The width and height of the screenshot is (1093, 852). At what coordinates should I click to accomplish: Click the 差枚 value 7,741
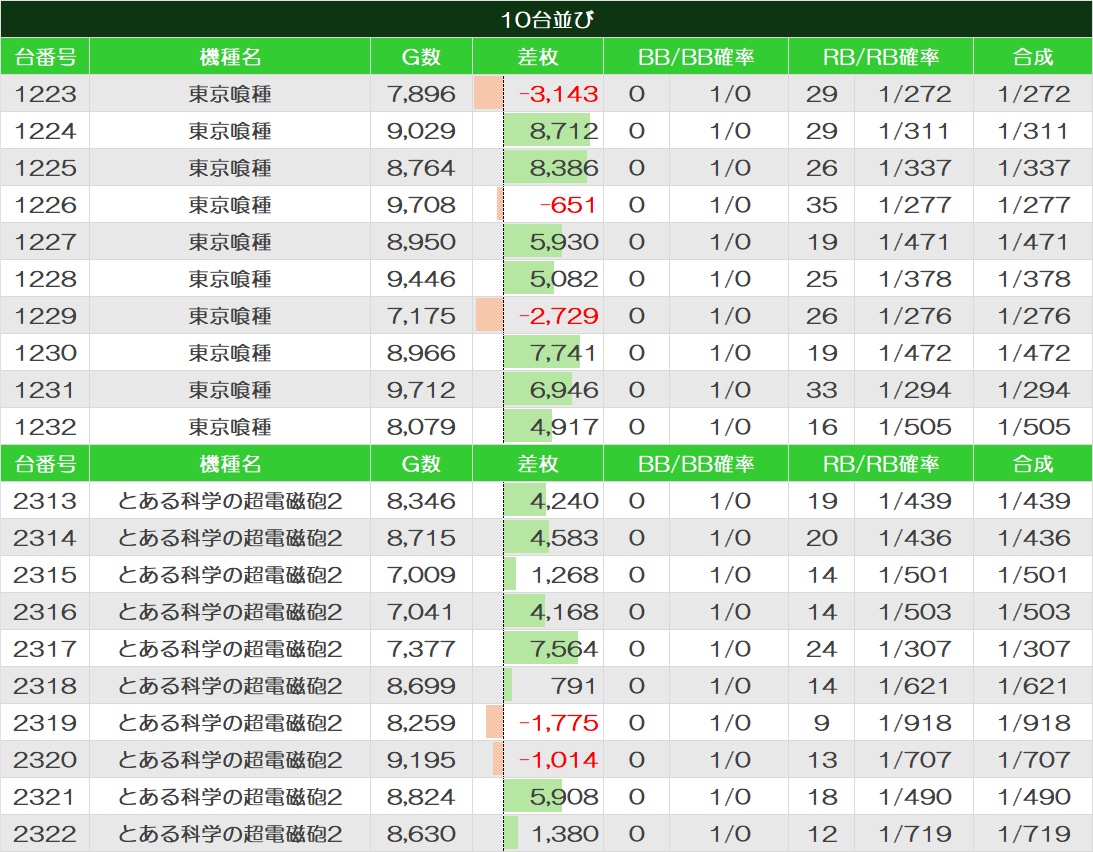pos(564,352)
